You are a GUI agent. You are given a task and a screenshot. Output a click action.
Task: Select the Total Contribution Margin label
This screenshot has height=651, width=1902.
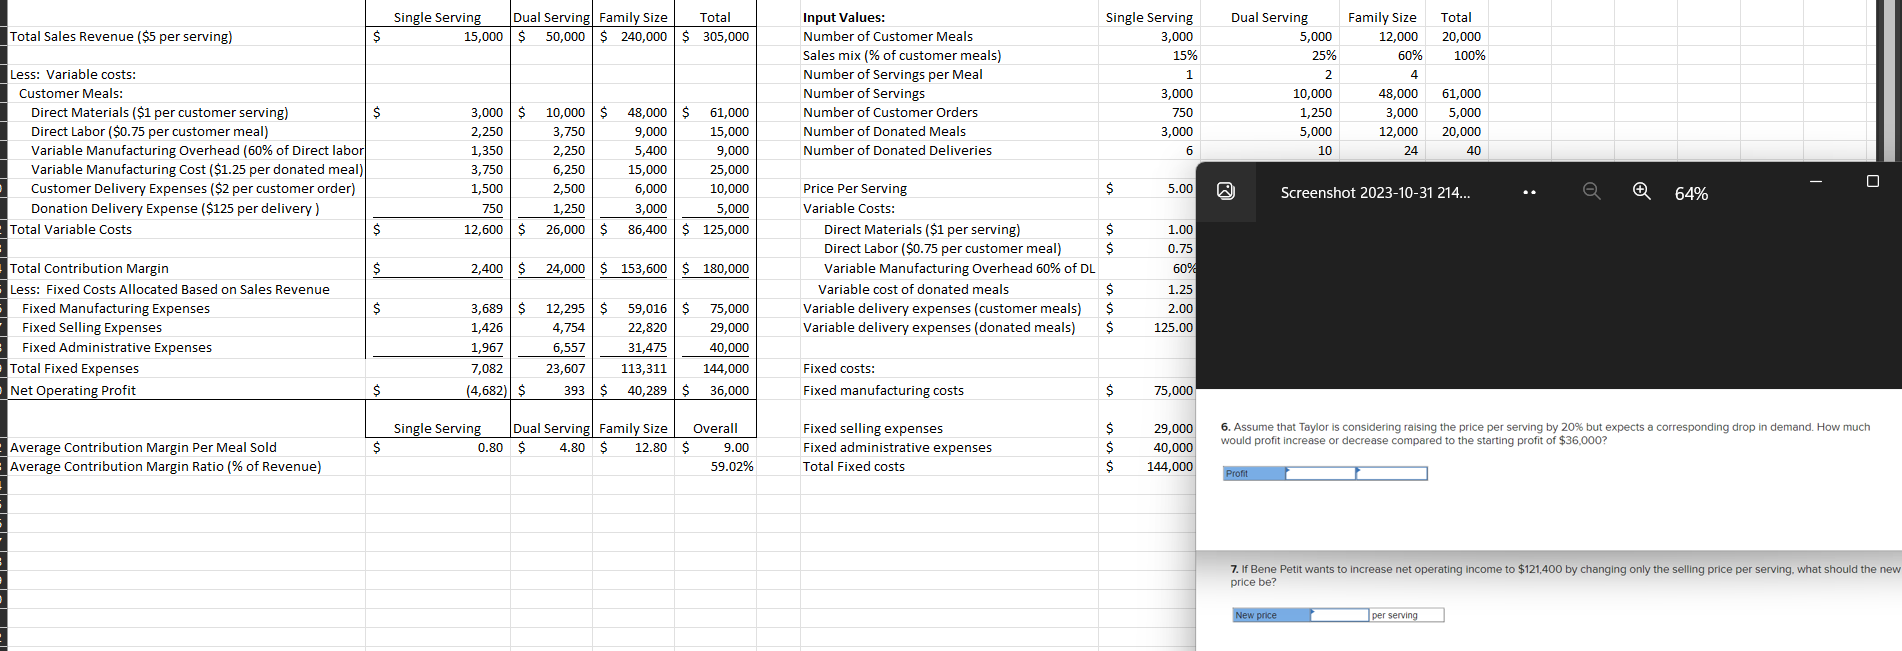click(x=89, y=269)
